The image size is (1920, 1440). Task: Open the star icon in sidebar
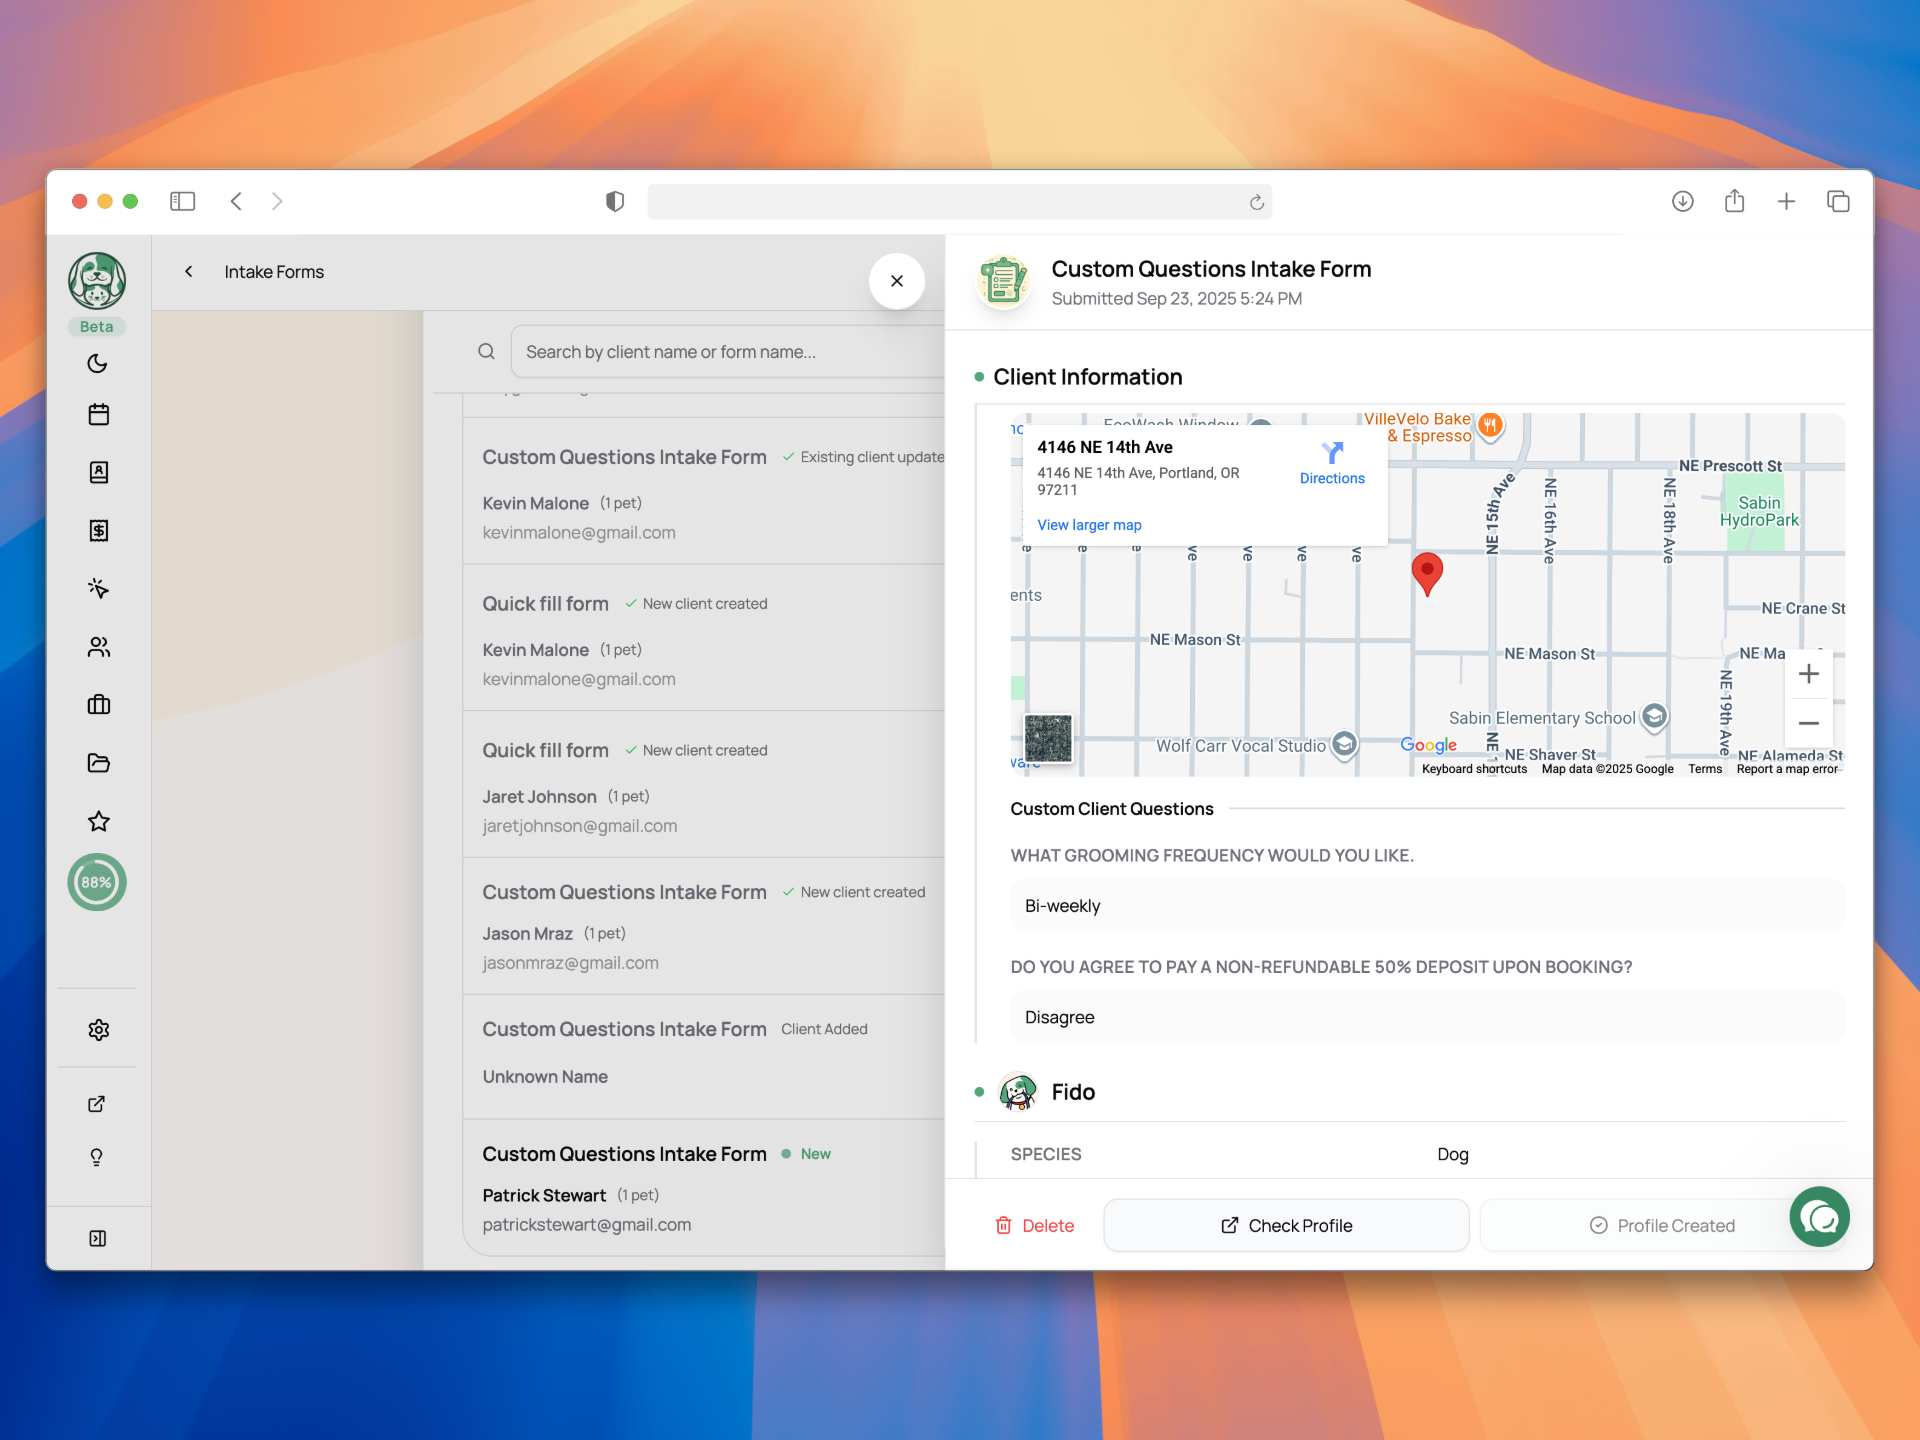tap(98, 821)
